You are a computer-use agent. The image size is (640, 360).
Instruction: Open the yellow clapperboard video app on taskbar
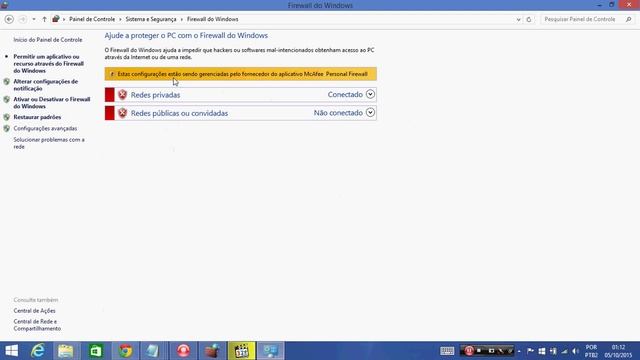242,351
